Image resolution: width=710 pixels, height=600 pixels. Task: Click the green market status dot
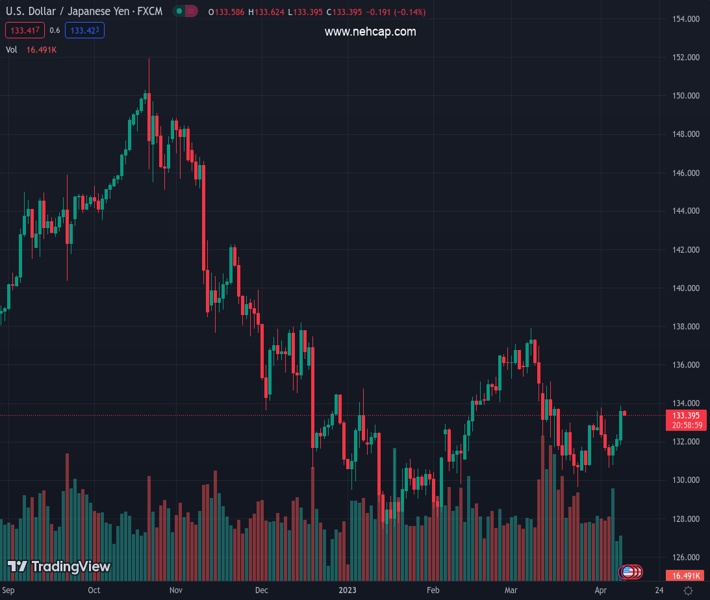coord(179,11)
